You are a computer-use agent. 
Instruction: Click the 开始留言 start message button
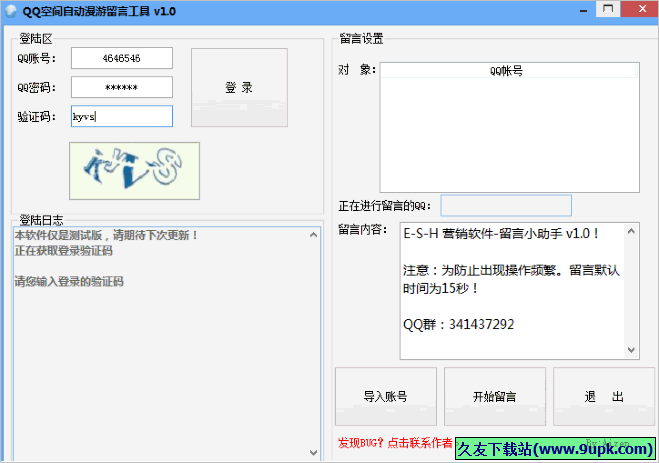pos(495,397)
